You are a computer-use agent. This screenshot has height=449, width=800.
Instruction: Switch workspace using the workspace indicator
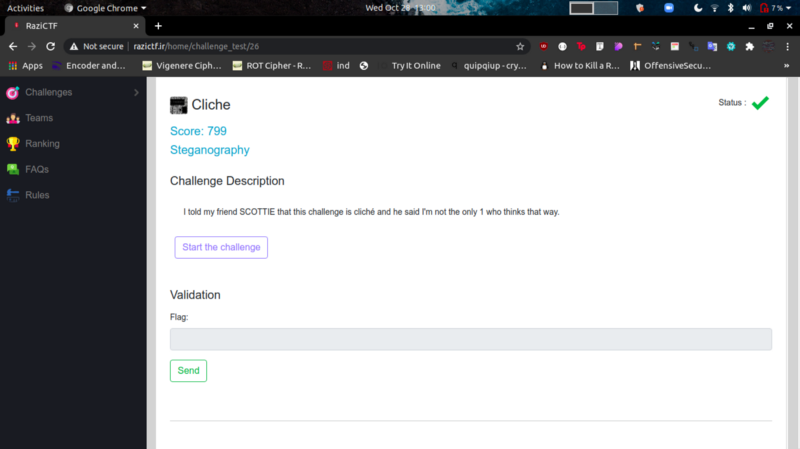click(593, 8)
